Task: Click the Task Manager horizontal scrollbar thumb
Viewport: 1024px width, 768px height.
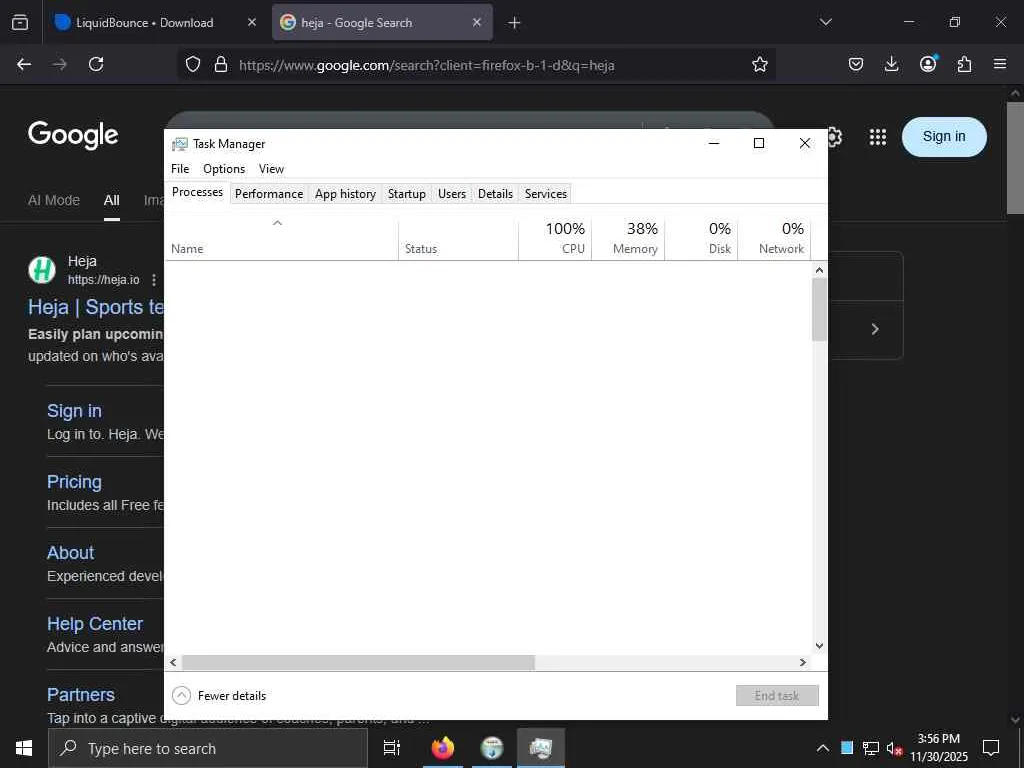Action: click(358, 662)
